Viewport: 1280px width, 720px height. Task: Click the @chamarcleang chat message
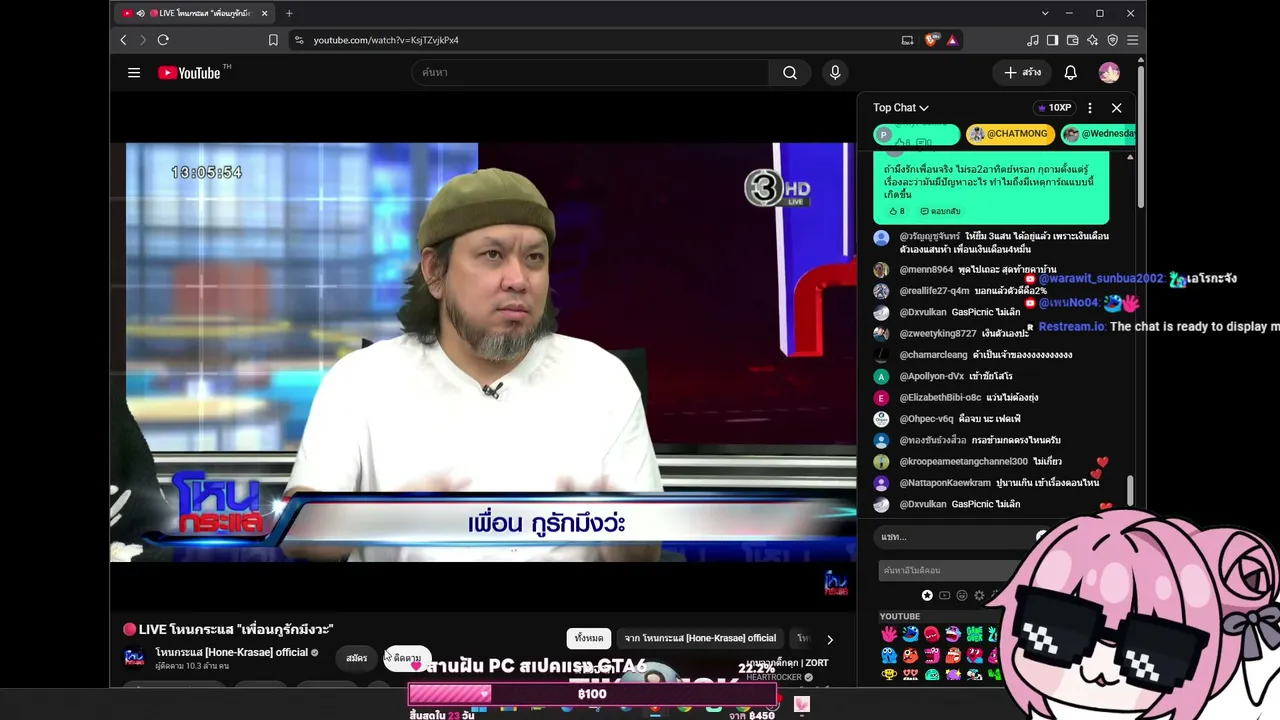pos(973,355)
